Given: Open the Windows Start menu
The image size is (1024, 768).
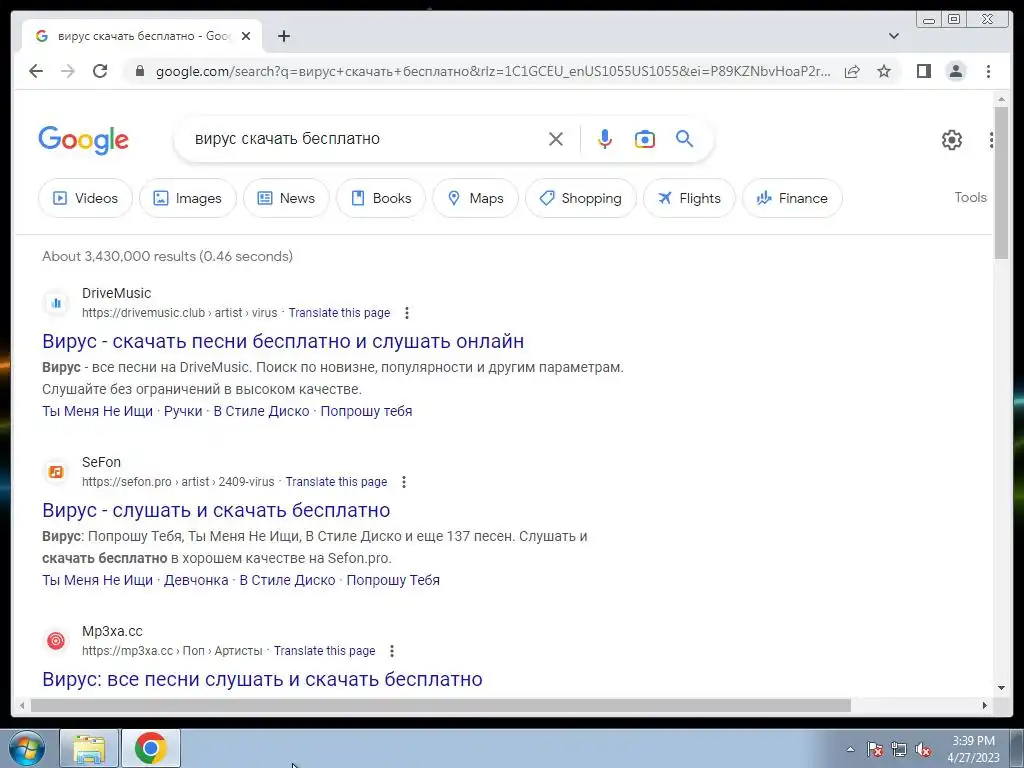Looking at the screenshot, I should pyautogui.click(x=27, y=748).
